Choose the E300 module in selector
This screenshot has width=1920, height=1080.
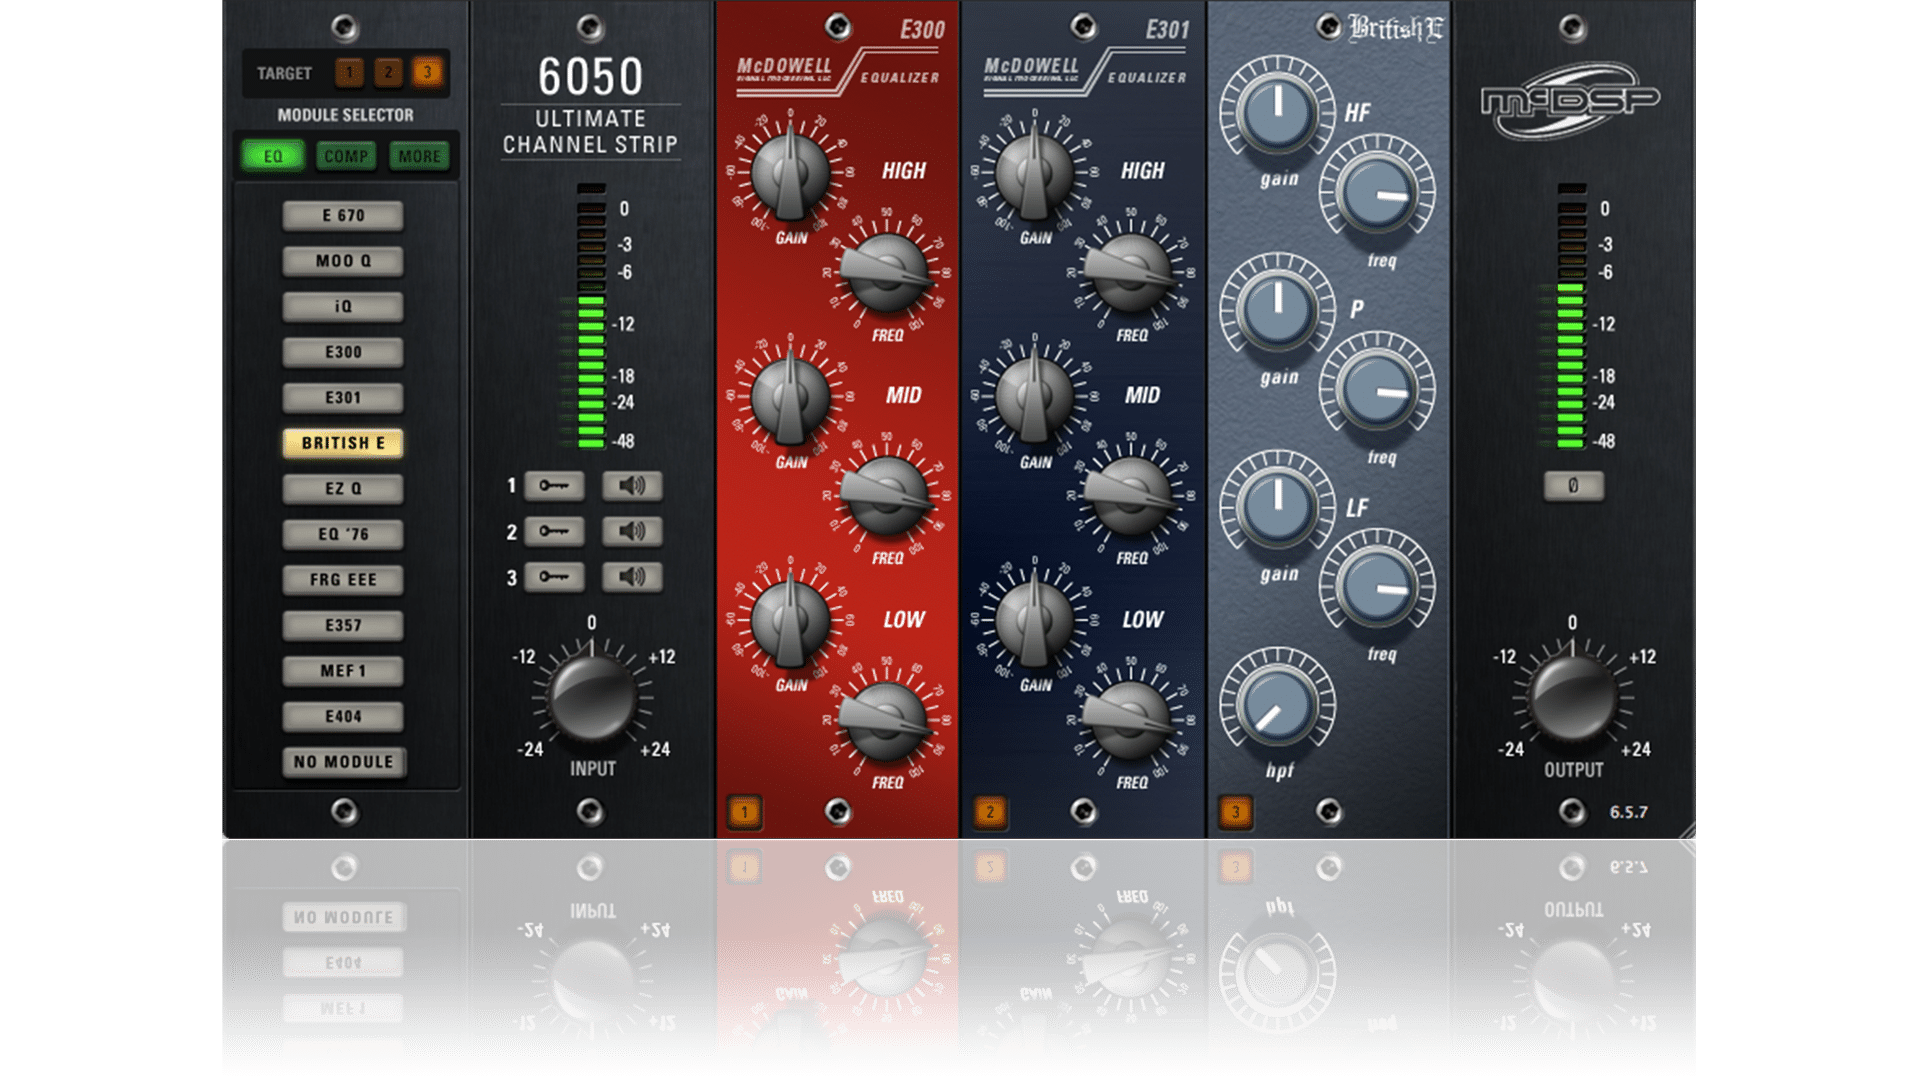pyautogui.click(x=343, y=352)
